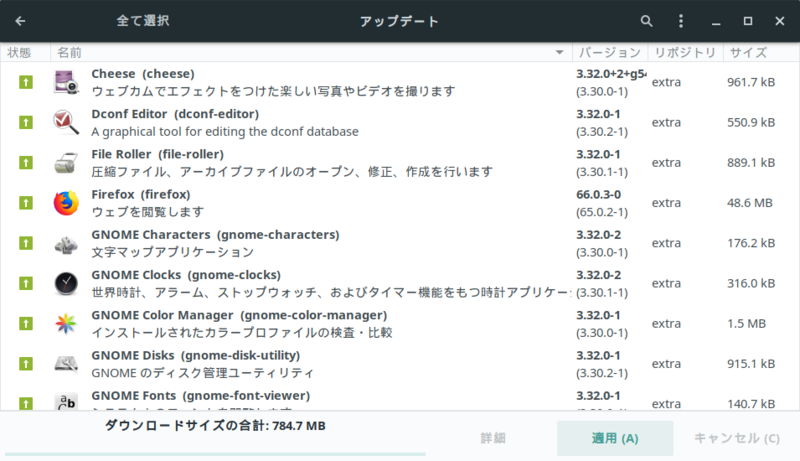Select the Cheese (cheese) row title

pyautogui.click(x=143, y=73)
